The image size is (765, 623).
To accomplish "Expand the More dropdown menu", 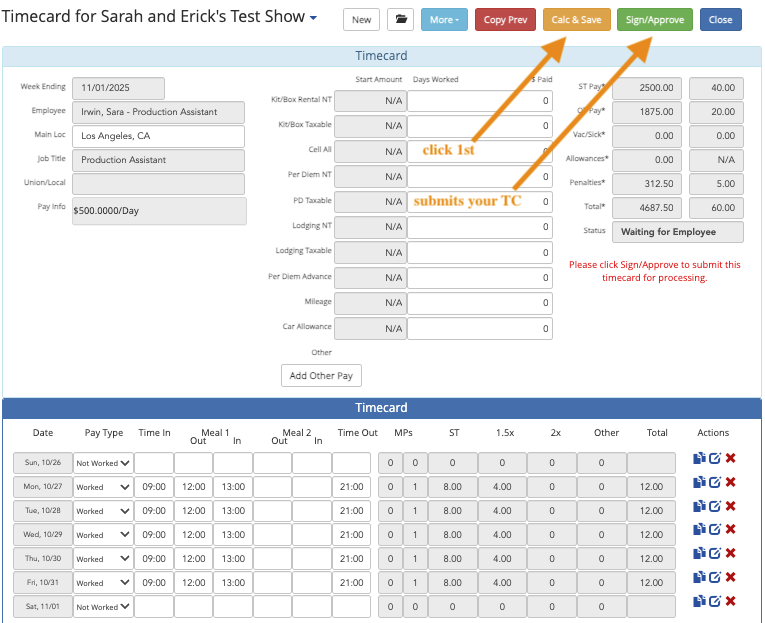I will point(444,20).
